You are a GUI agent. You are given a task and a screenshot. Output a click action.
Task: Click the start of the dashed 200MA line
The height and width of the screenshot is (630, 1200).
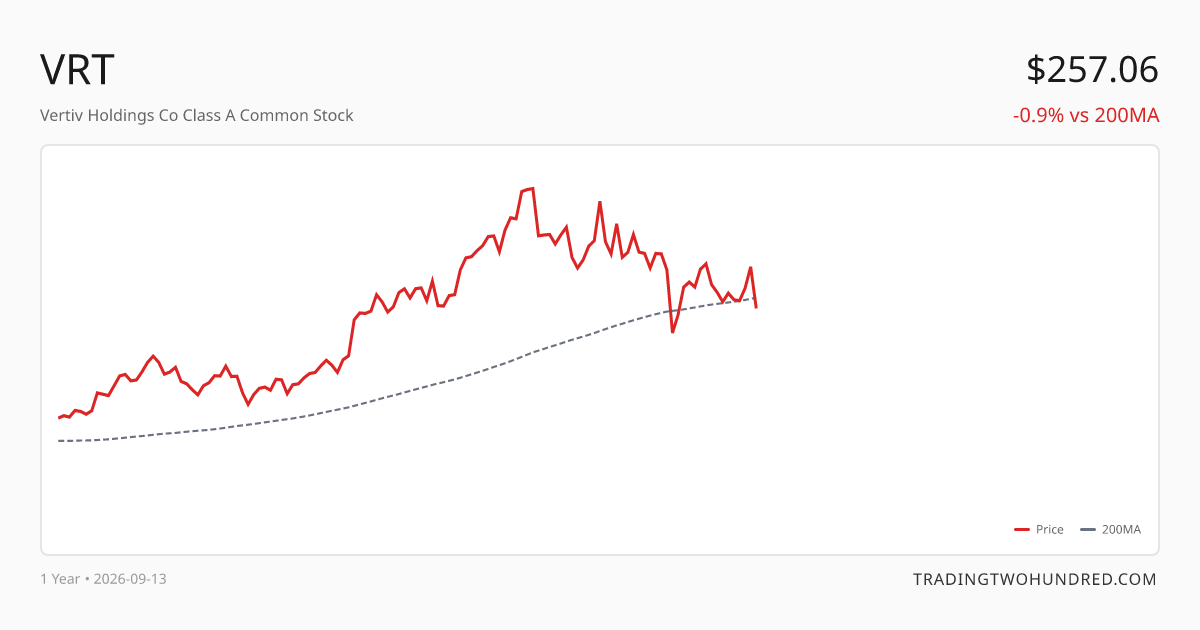[59, 441]
